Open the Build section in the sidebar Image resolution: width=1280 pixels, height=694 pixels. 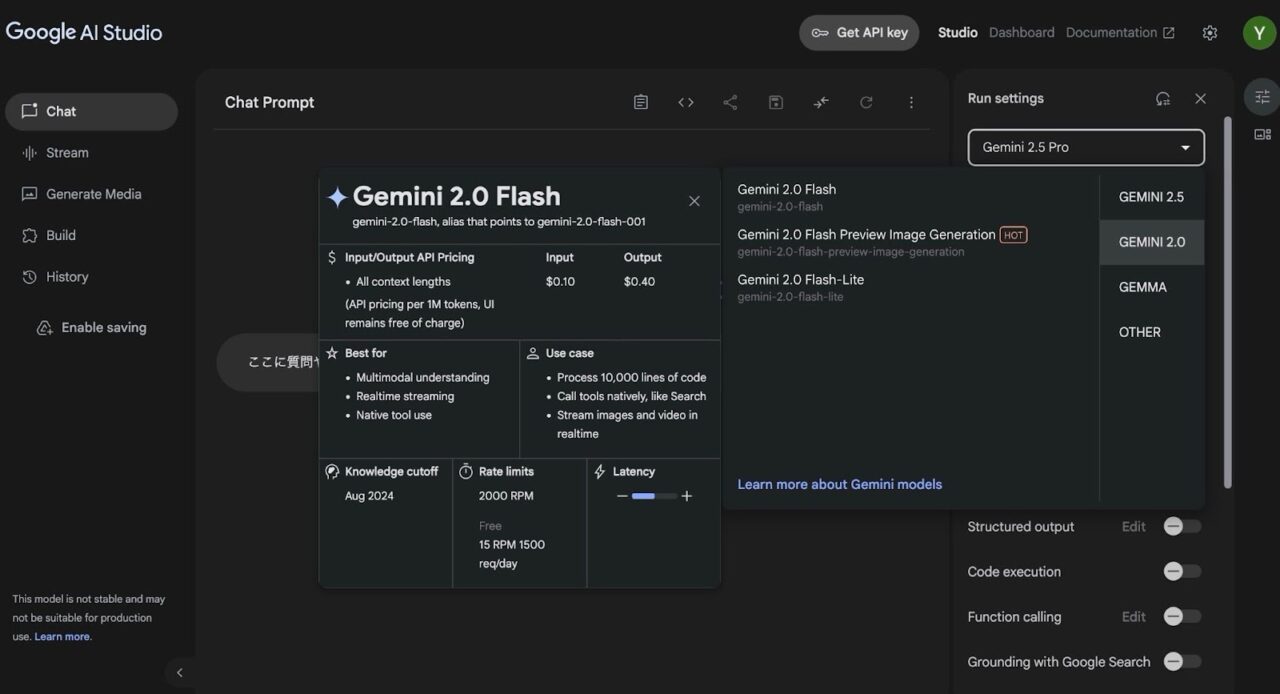(x=91, y=235)
